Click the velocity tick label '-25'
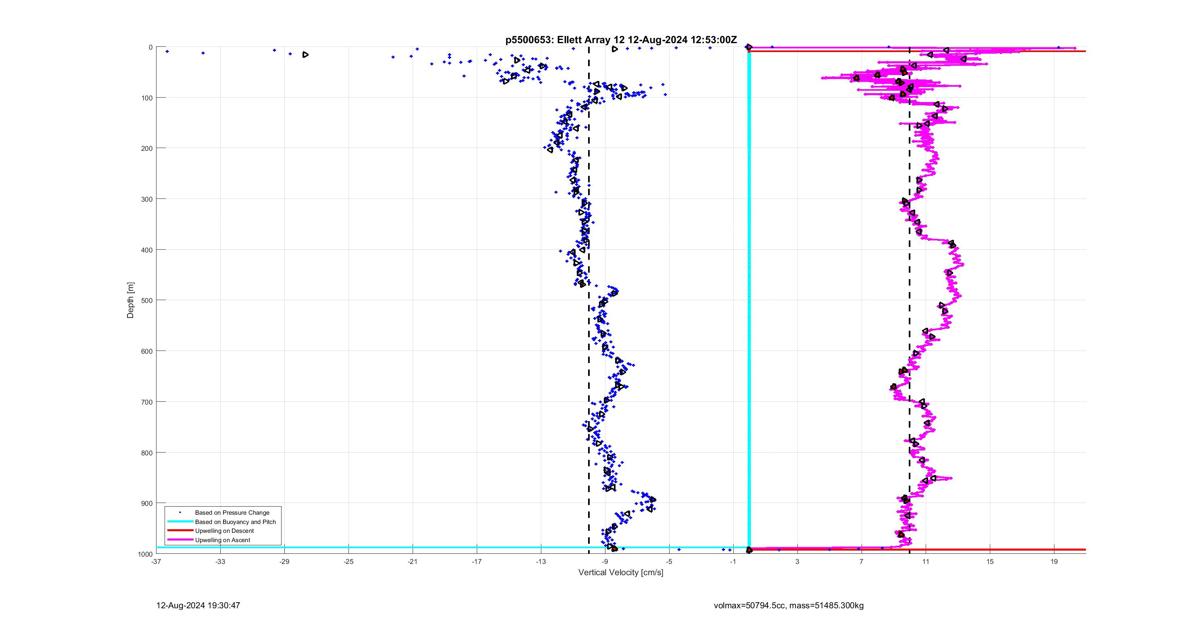This screenshot has height=622, width=1200. click(x=348, y=562)
